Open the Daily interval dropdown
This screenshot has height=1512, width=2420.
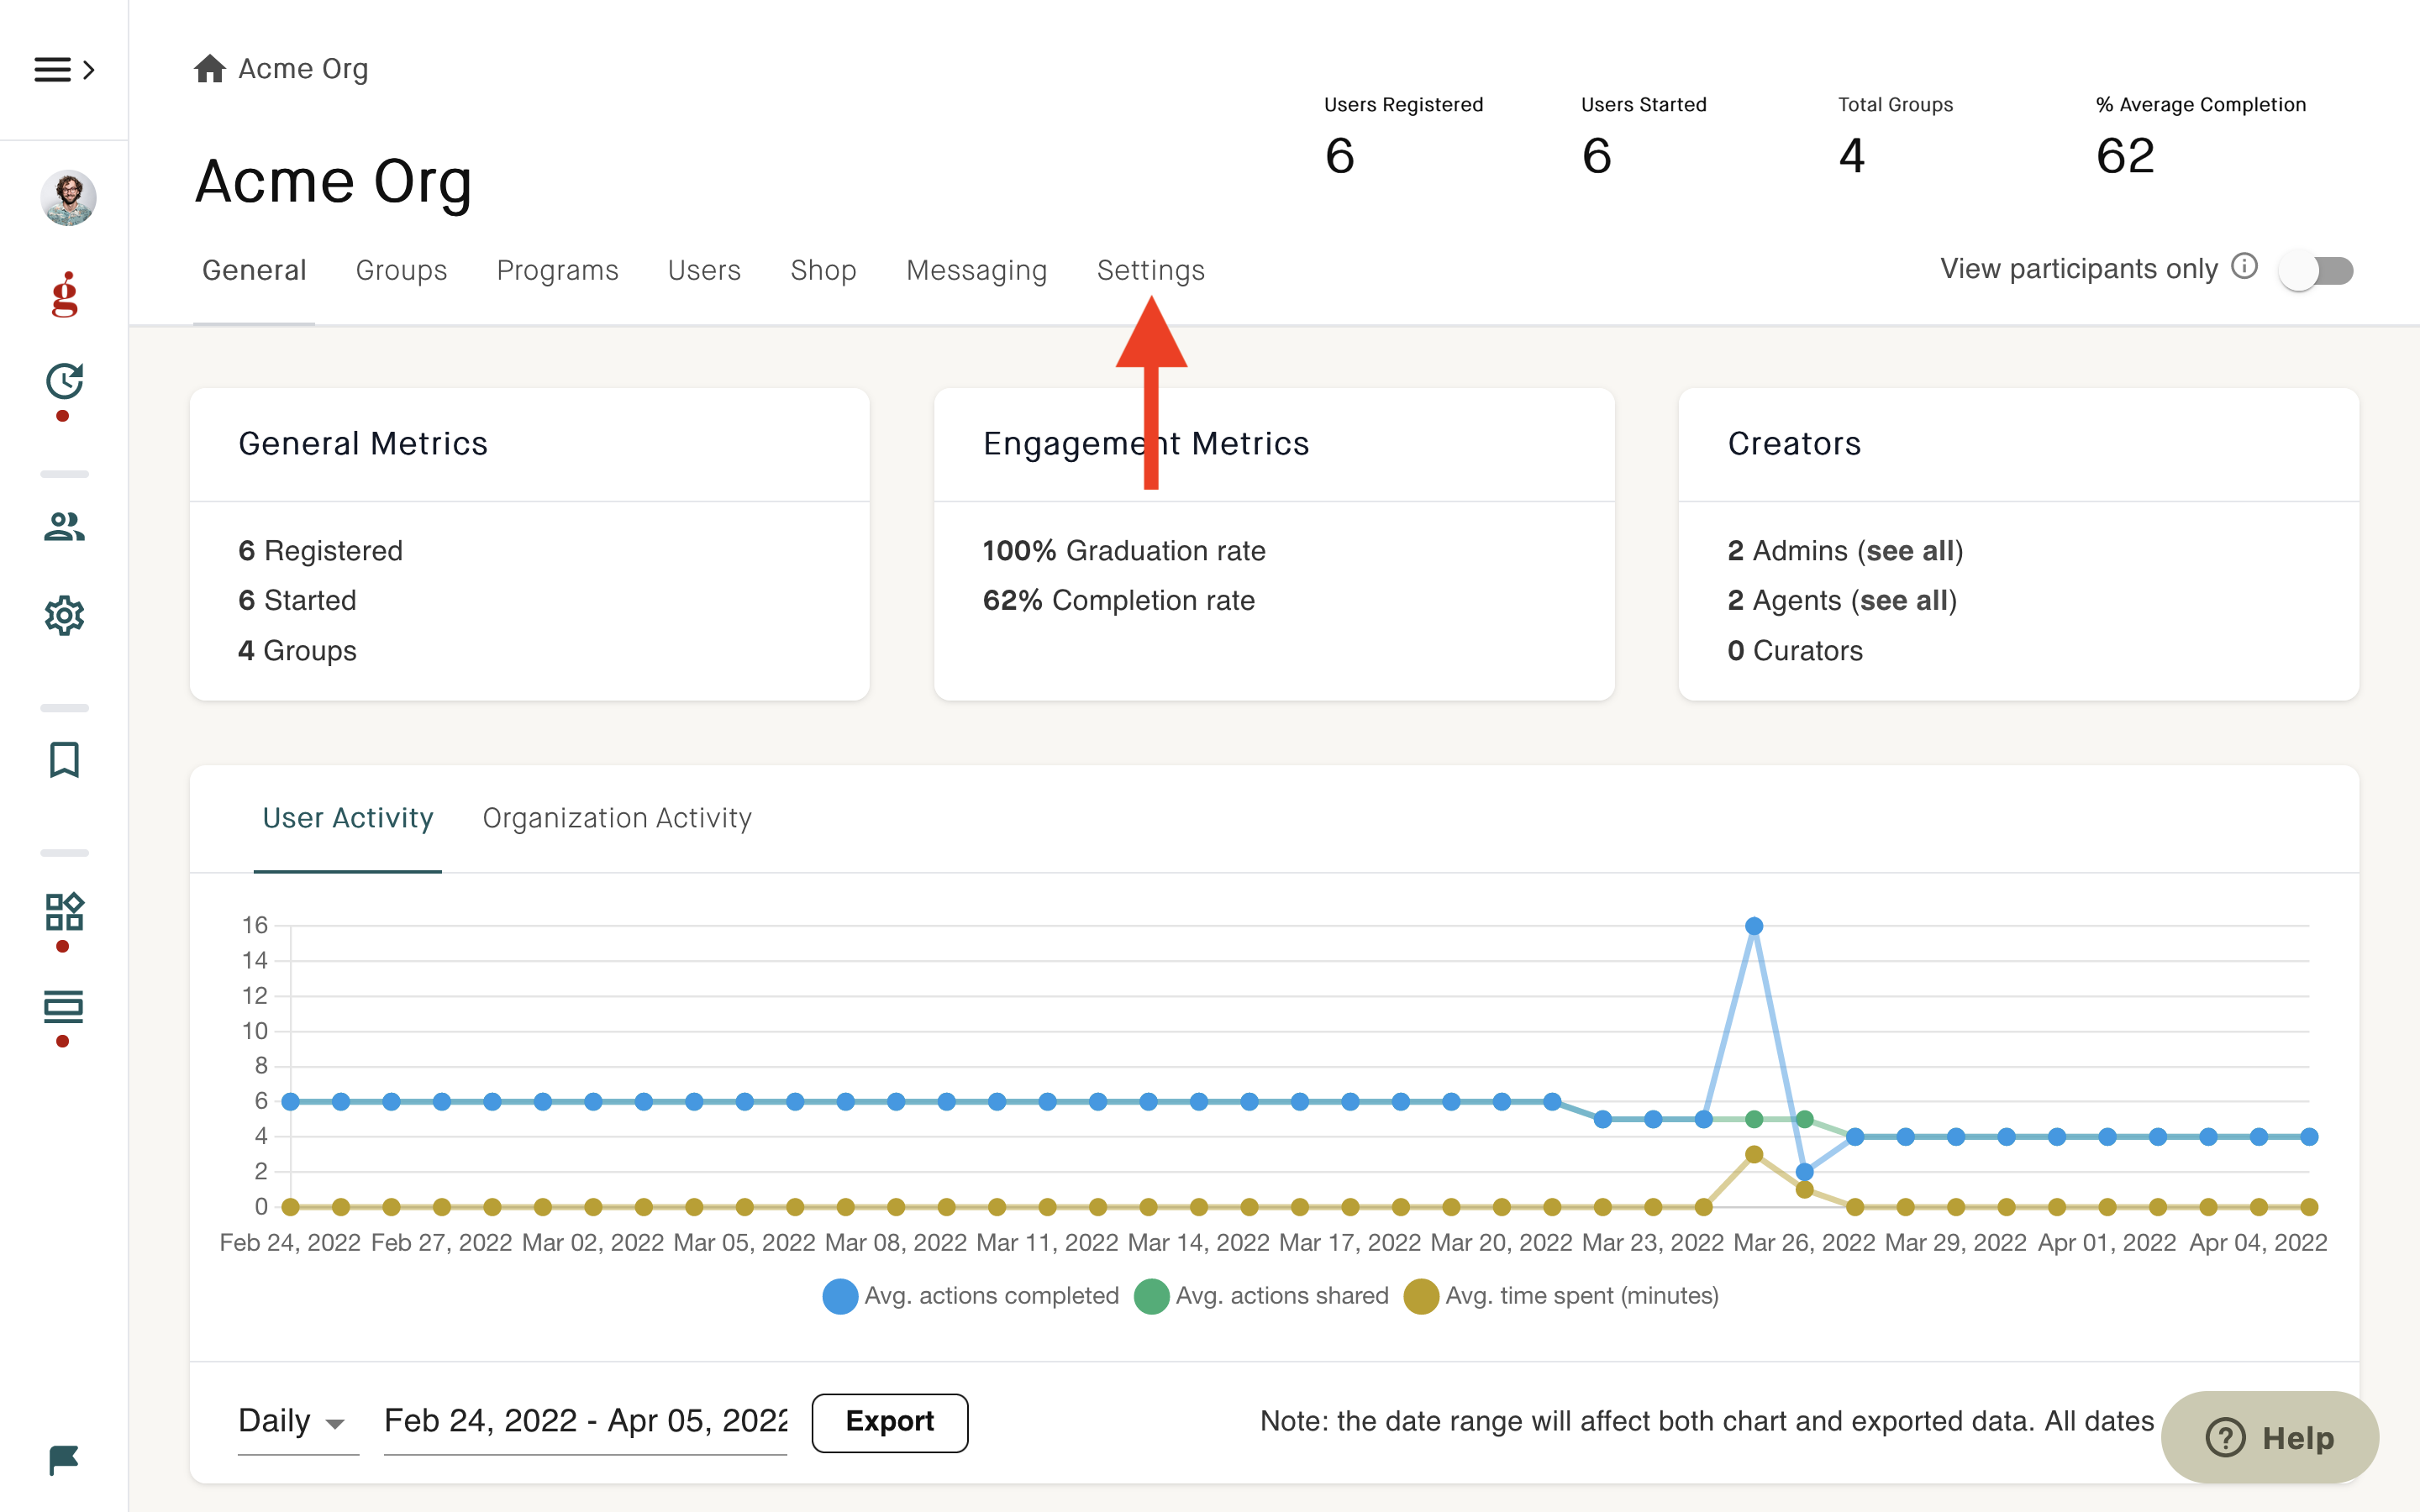297,1421
